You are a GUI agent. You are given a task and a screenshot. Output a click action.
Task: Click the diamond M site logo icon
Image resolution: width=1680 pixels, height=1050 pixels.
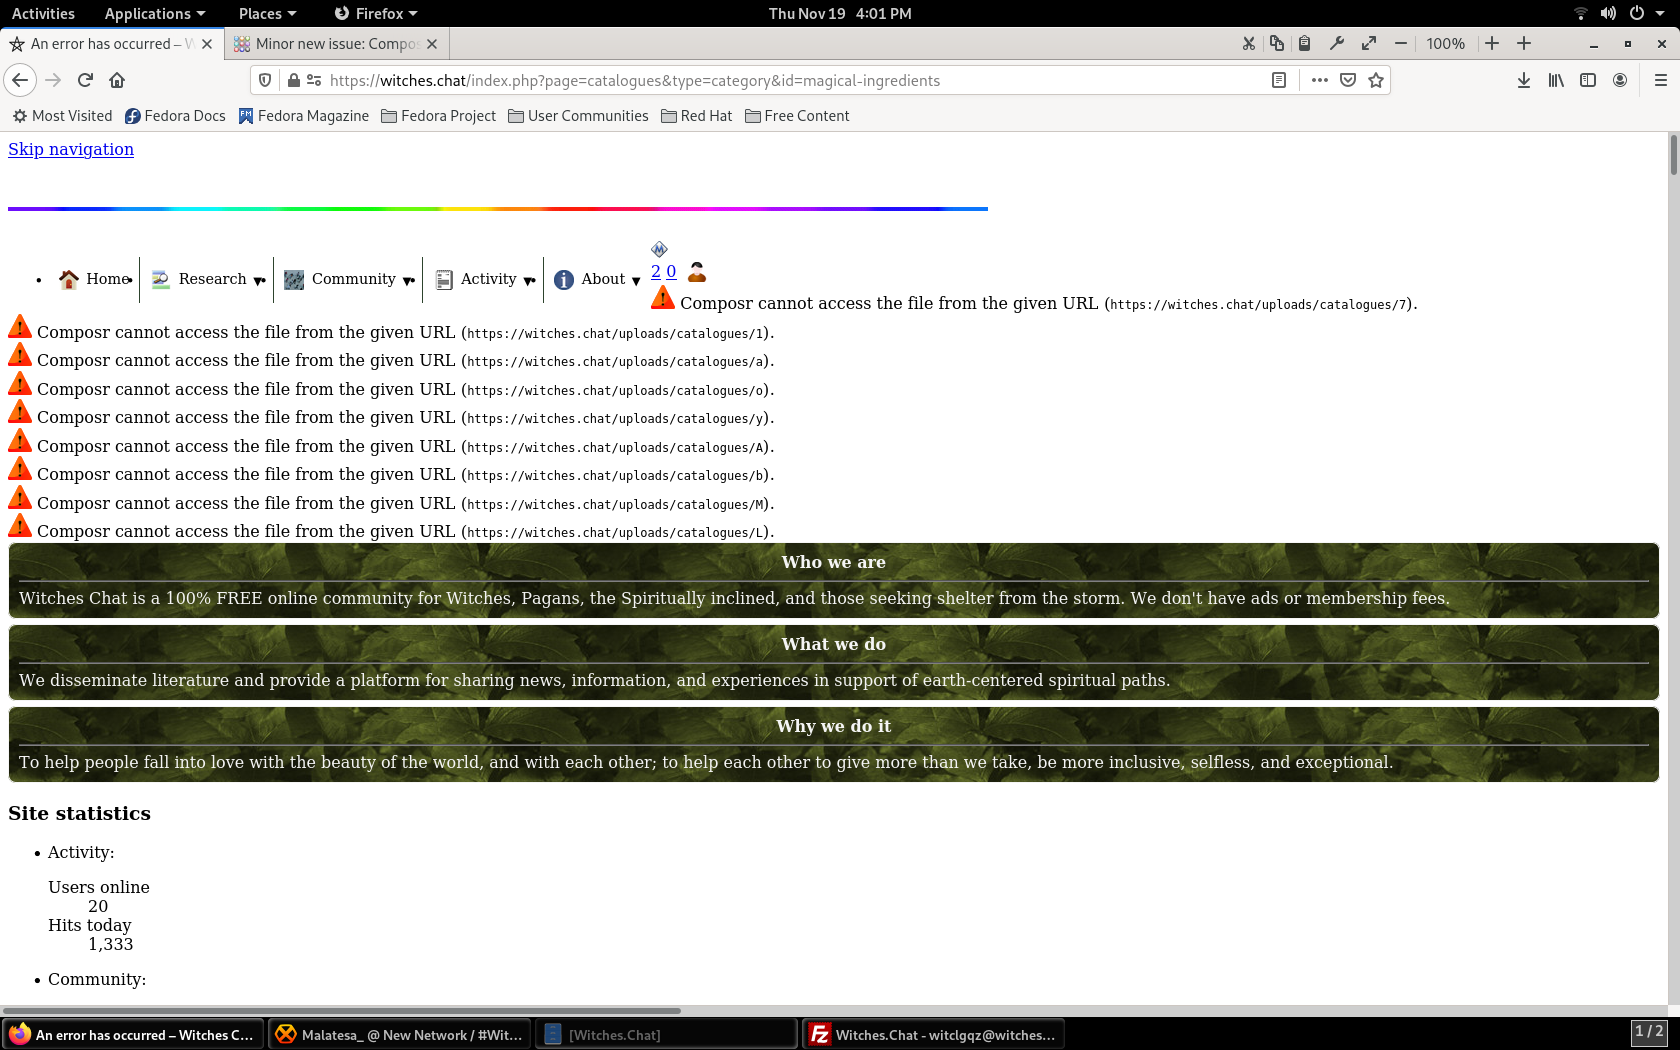[659, 247]
